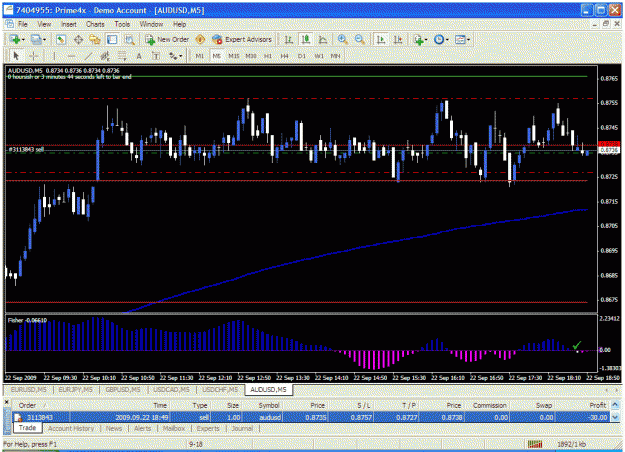Switch timeframe to M1
Image resolution: width=625 pixels, height=452 pixels.
(x=200, y=56)
